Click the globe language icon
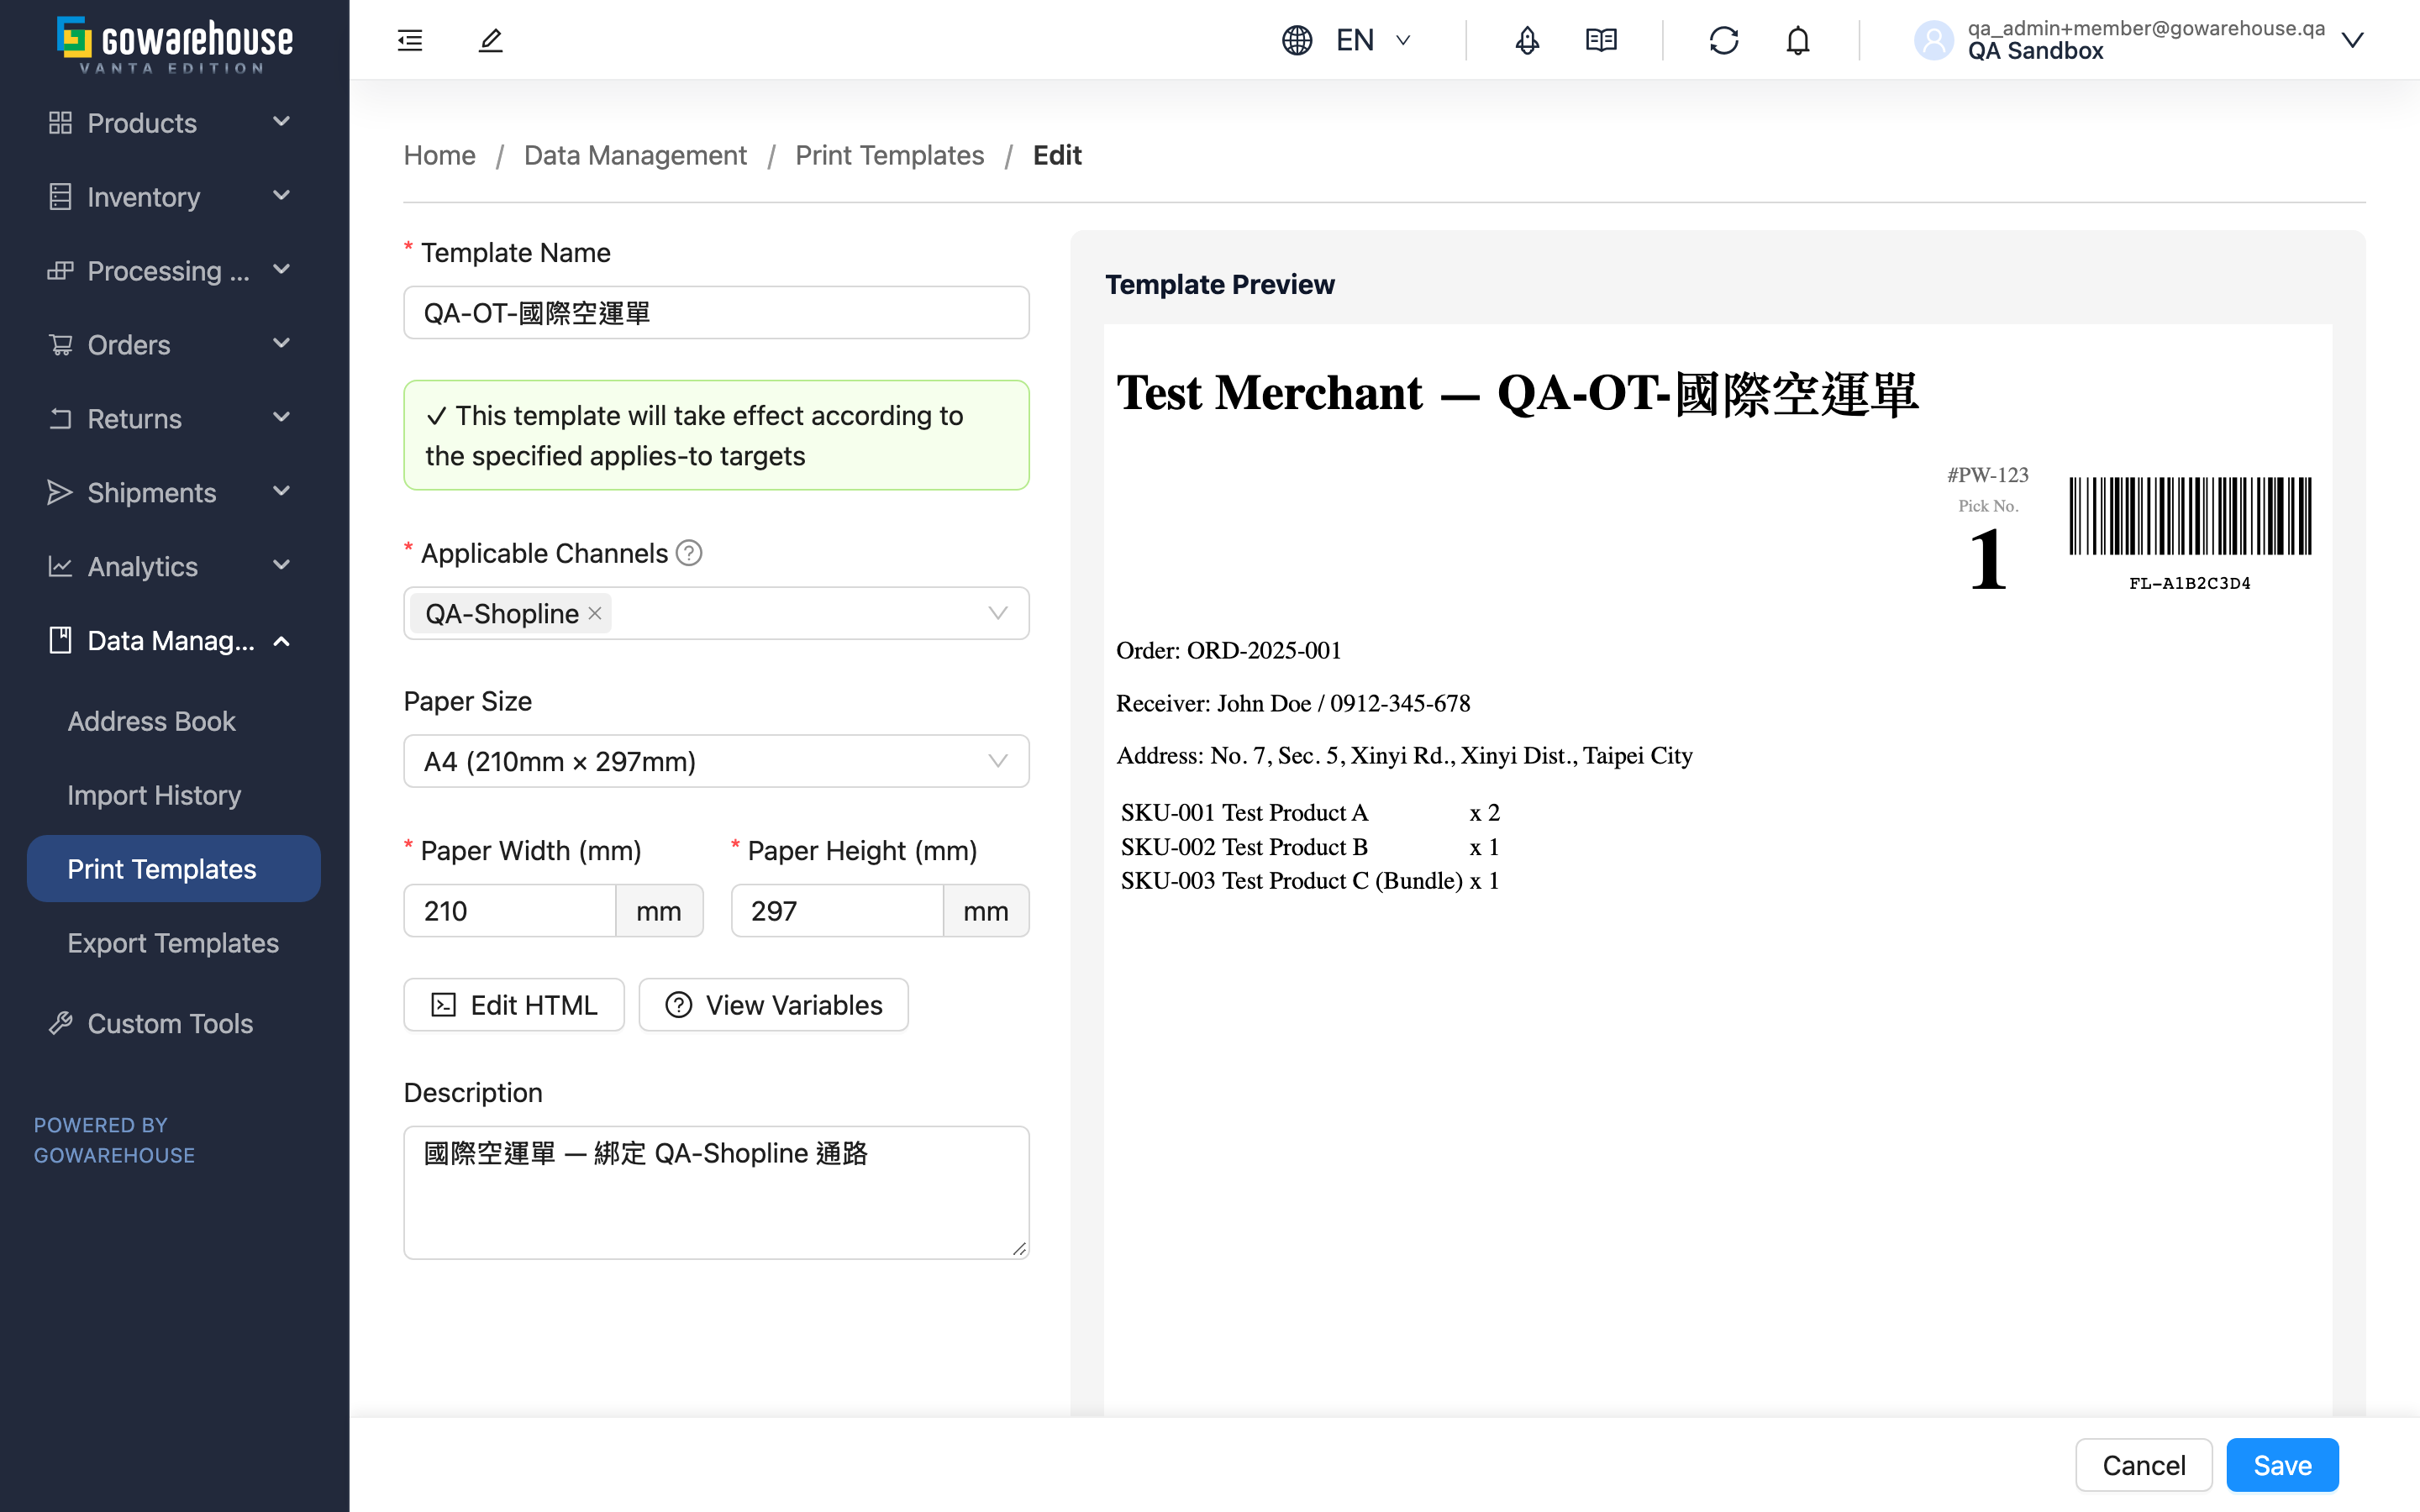This screenshot has height=1512, width=2420. (x=1297, y=40)
